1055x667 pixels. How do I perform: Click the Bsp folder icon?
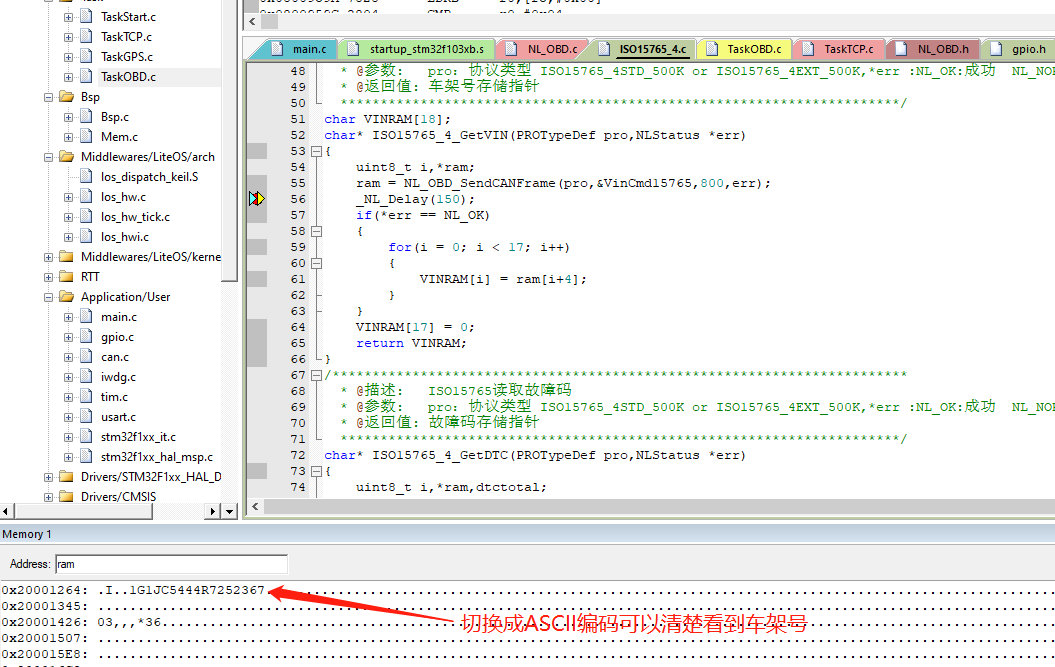tap(67, 96)
